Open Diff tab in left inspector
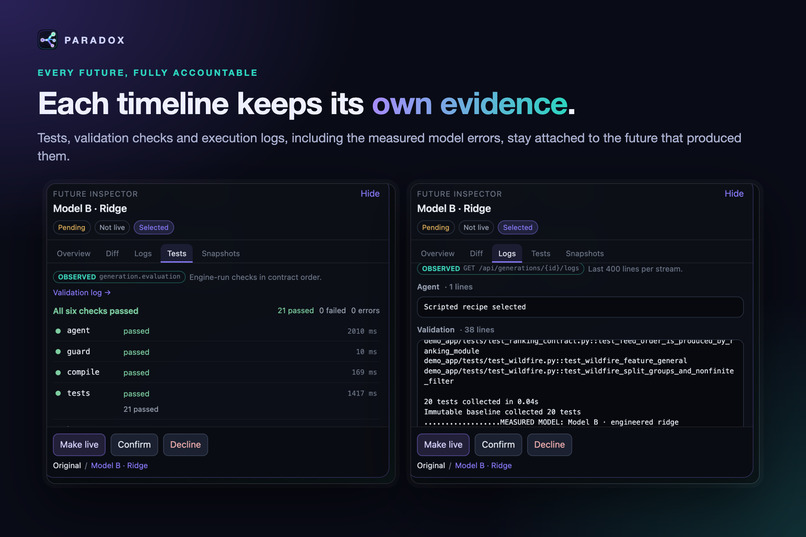This screenshot has width=806, height=537. pyautogui.click(x=112, y=253)
